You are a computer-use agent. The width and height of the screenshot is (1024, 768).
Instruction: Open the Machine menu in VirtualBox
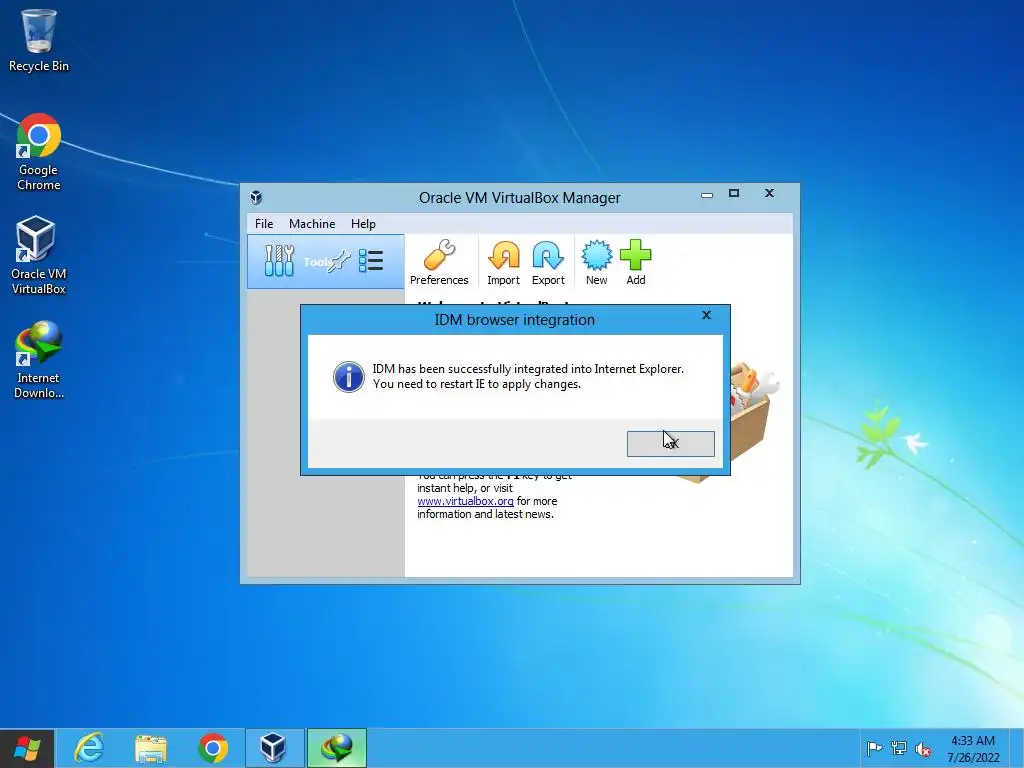312,223
